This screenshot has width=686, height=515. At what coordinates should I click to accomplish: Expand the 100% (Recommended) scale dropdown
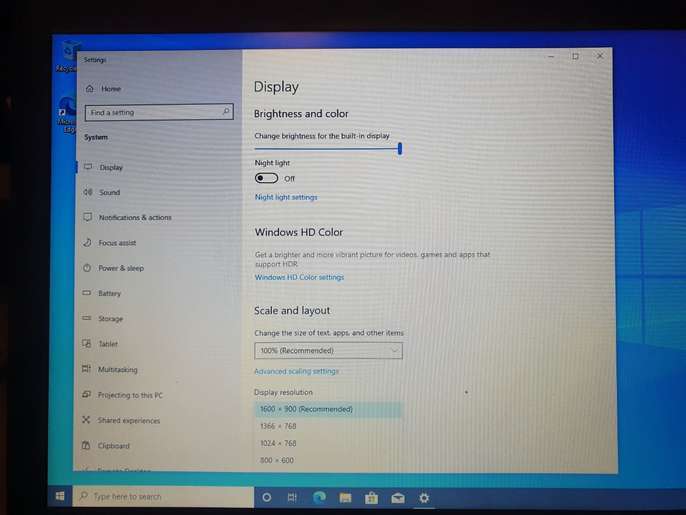coord(328,350)
